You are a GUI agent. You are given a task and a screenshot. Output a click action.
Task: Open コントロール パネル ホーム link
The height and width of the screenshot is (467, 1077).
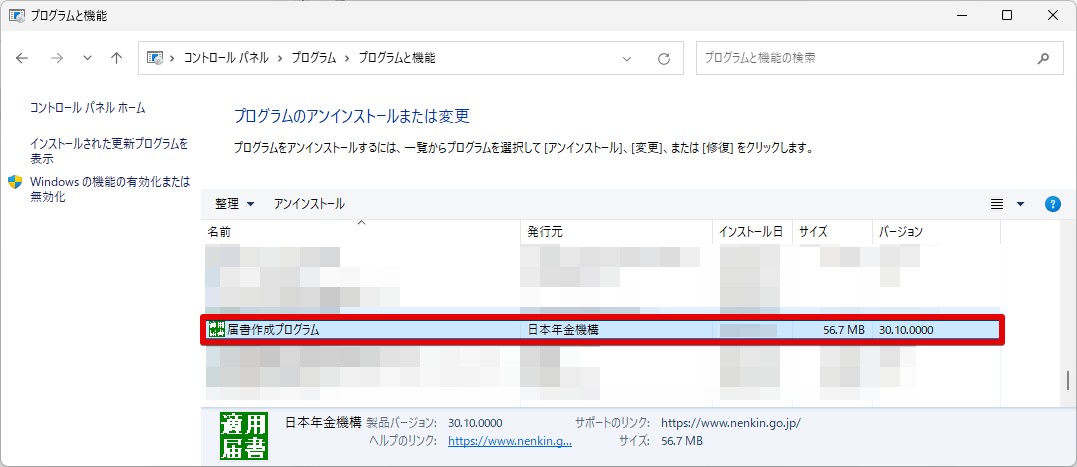coord(88,108)
